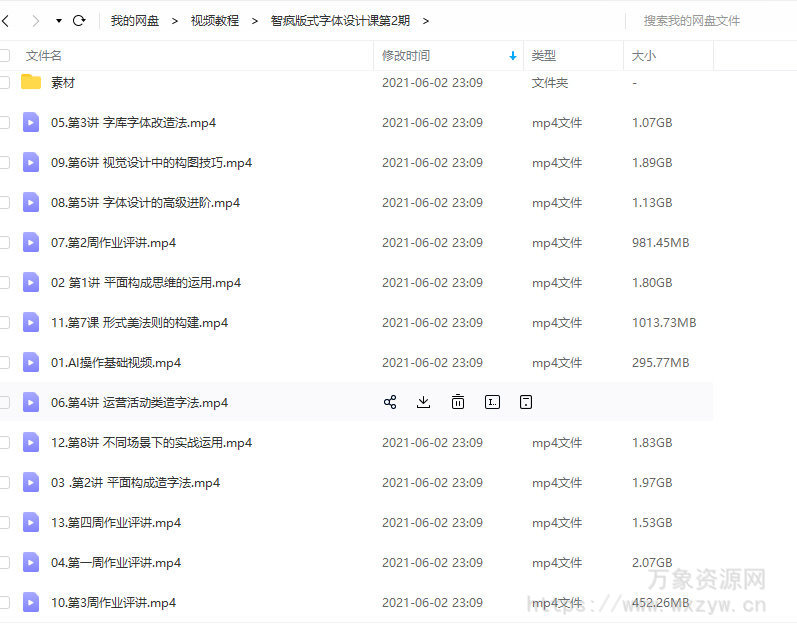Navigate to 我的网盘 breadcrumb
797x639 pixels.
(x=135, y=21)
